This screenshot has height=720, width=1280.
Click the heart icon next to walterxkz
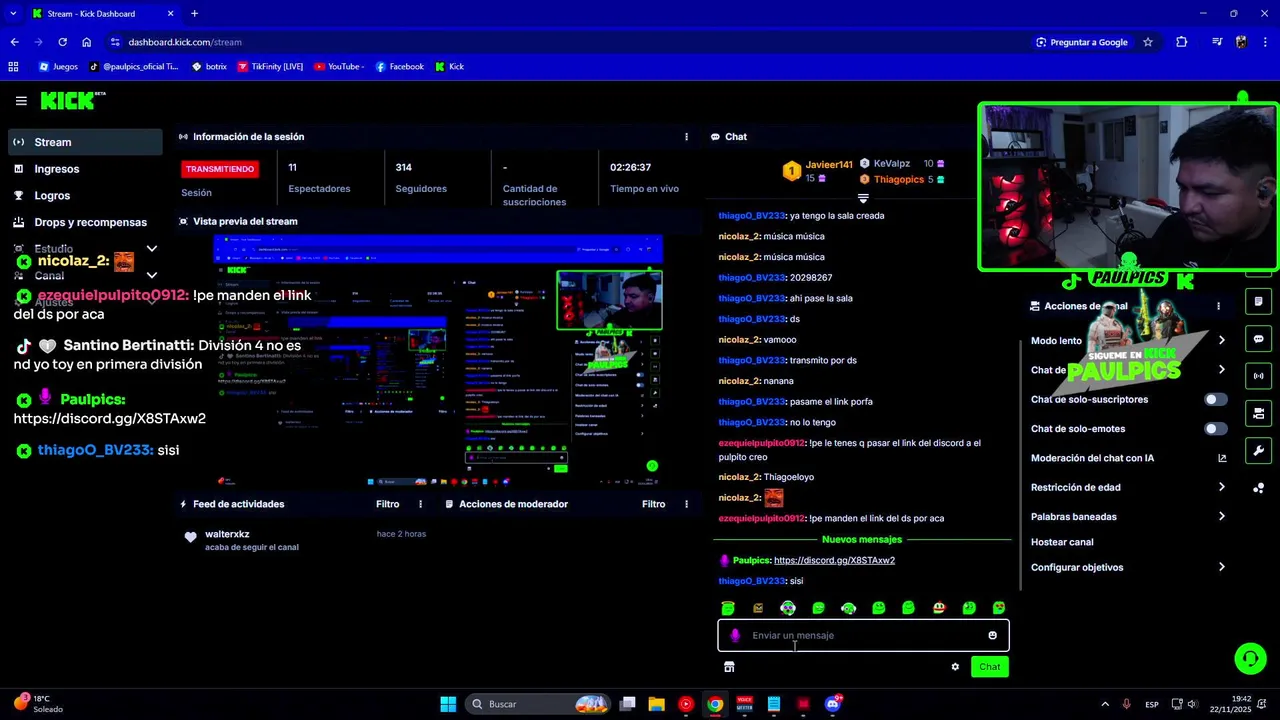click(191, 537)
